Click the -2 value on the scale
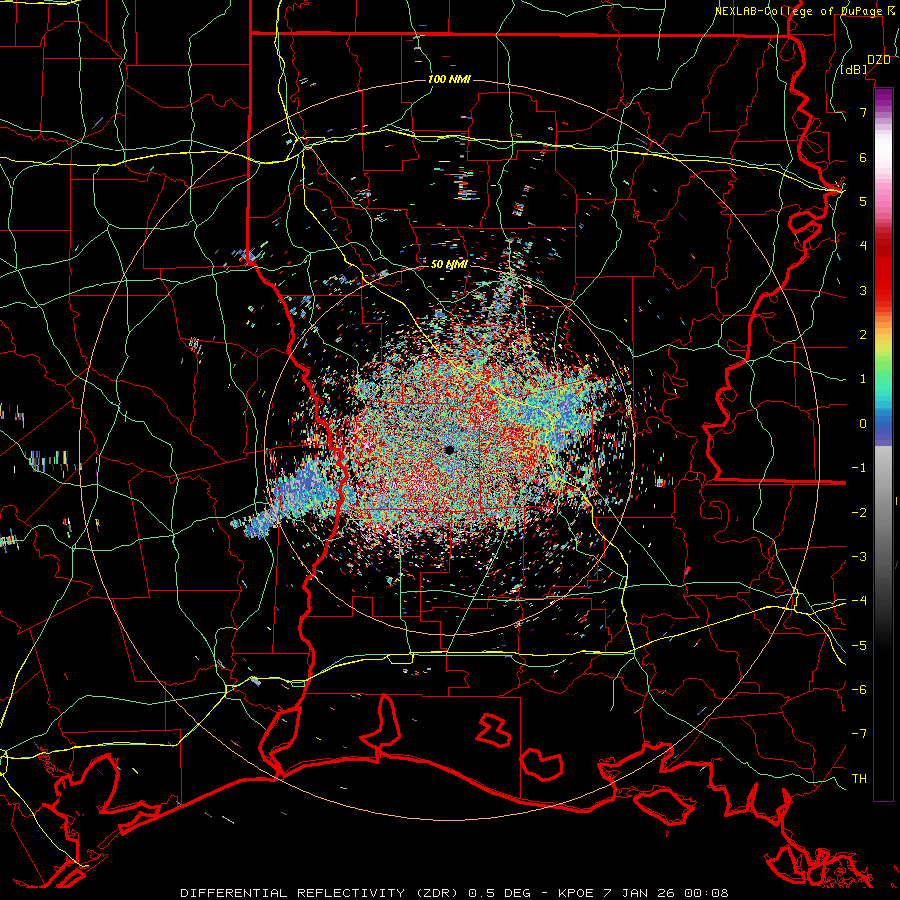Image resolution: width=900 pixels, height=900 pixels. 859,513
